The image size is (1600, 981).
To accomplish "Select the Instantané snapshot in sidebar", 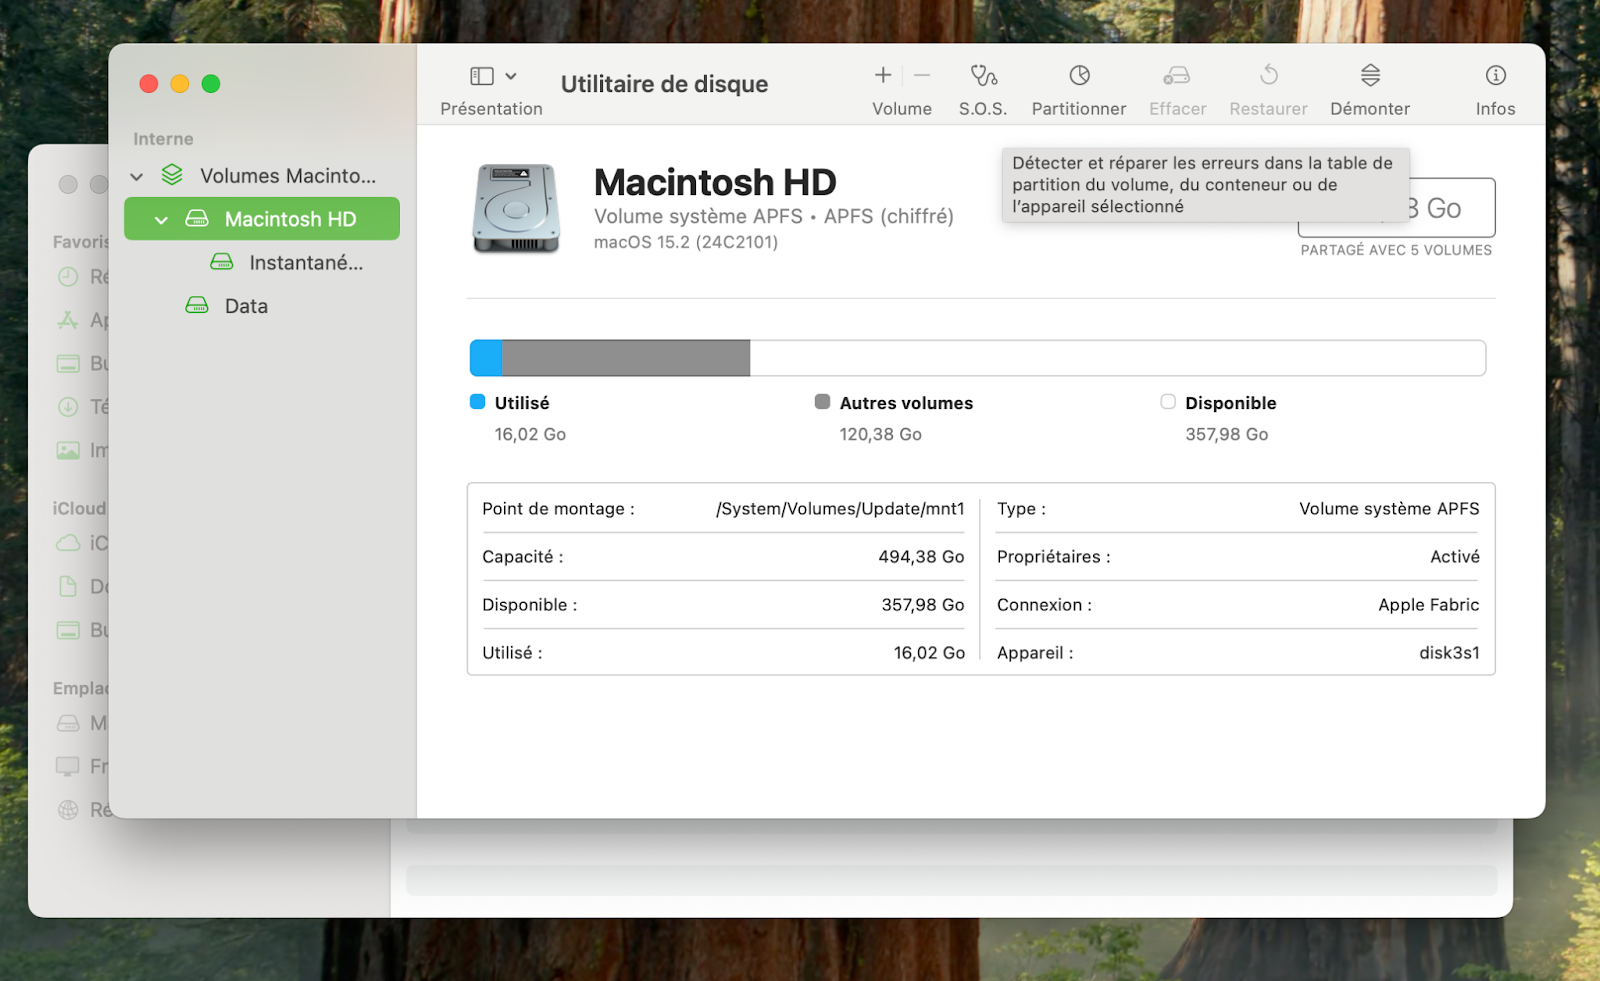I will (305, 263).
